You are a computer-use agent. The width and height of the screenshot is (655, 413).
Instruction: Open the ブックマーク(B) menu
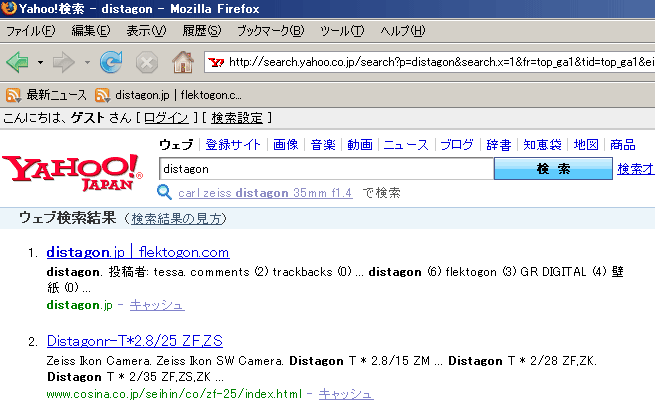point(271,30)
